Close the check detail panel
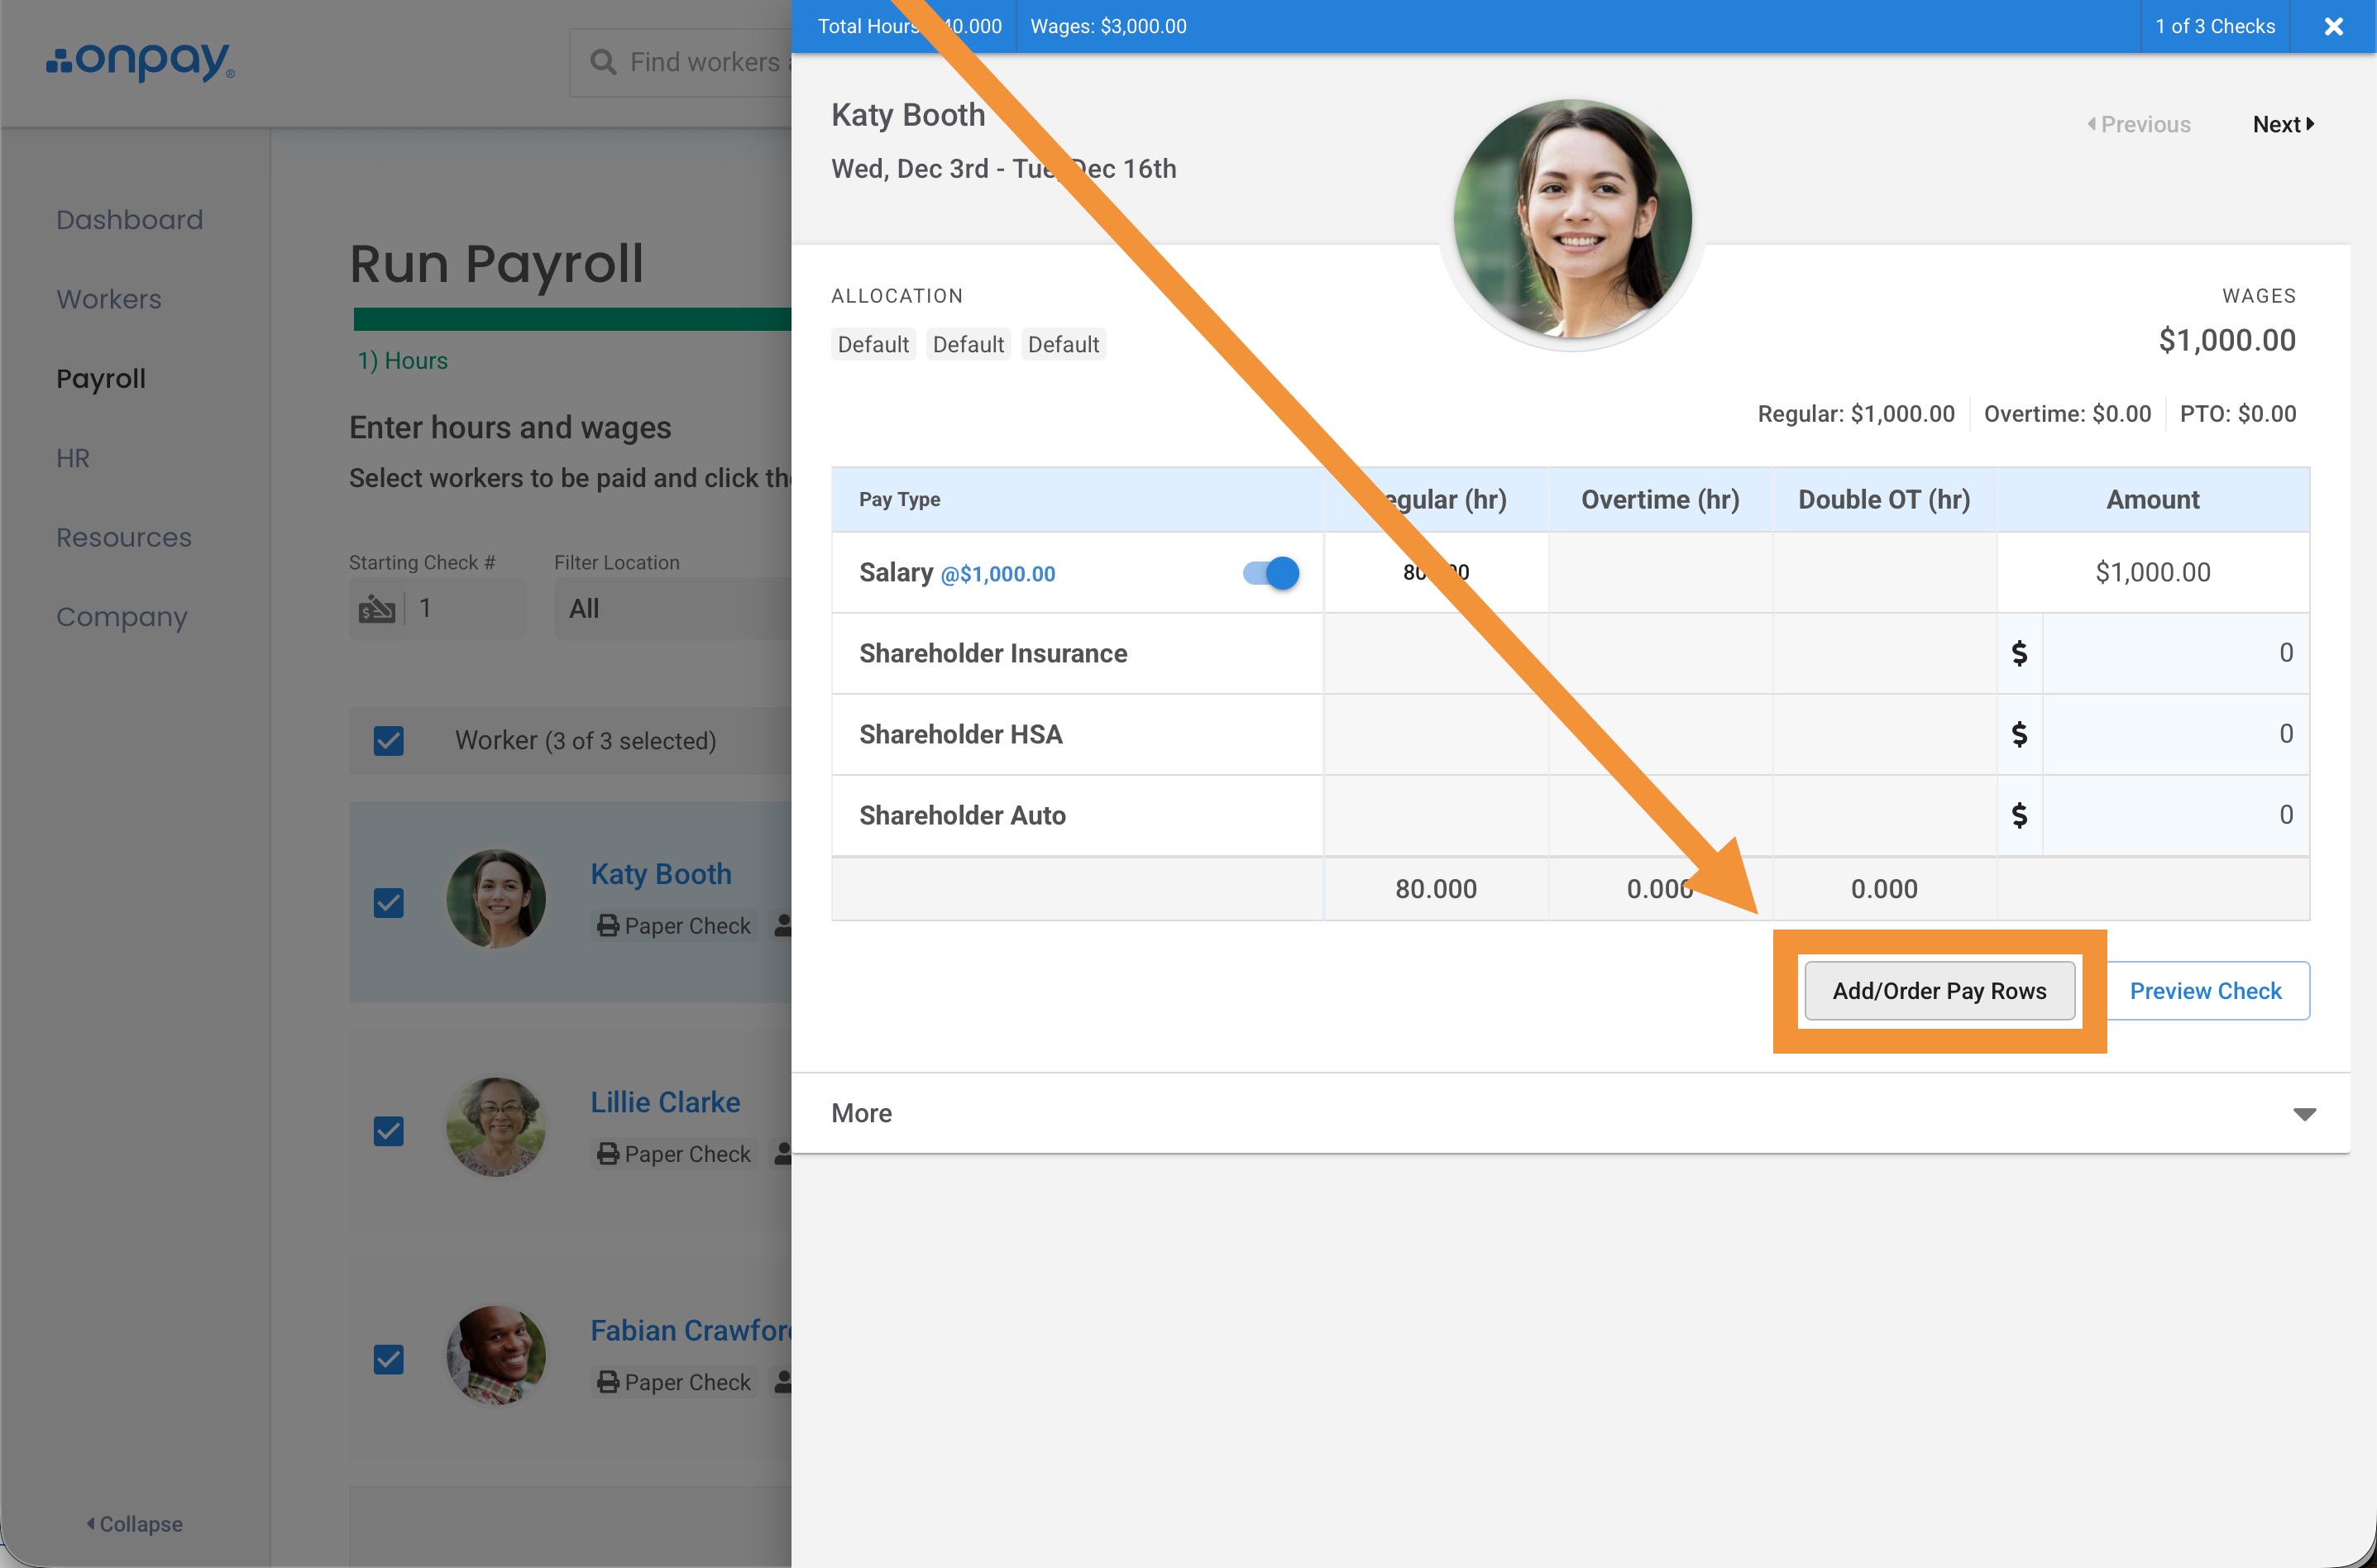This screenshot has height=1568, width=2377. (x=2333, y=27)
